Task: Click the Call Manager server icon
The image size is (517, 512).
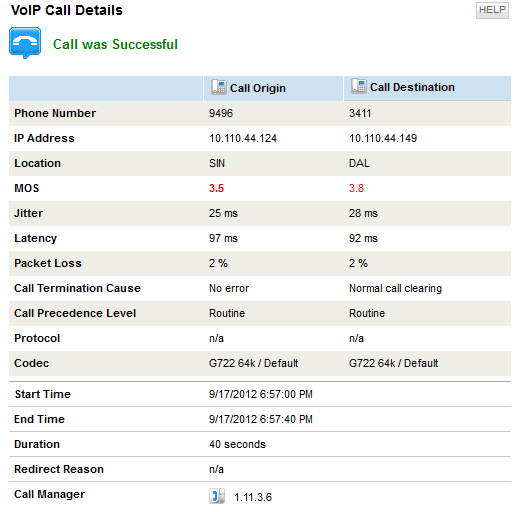Action: coord(217,496)
